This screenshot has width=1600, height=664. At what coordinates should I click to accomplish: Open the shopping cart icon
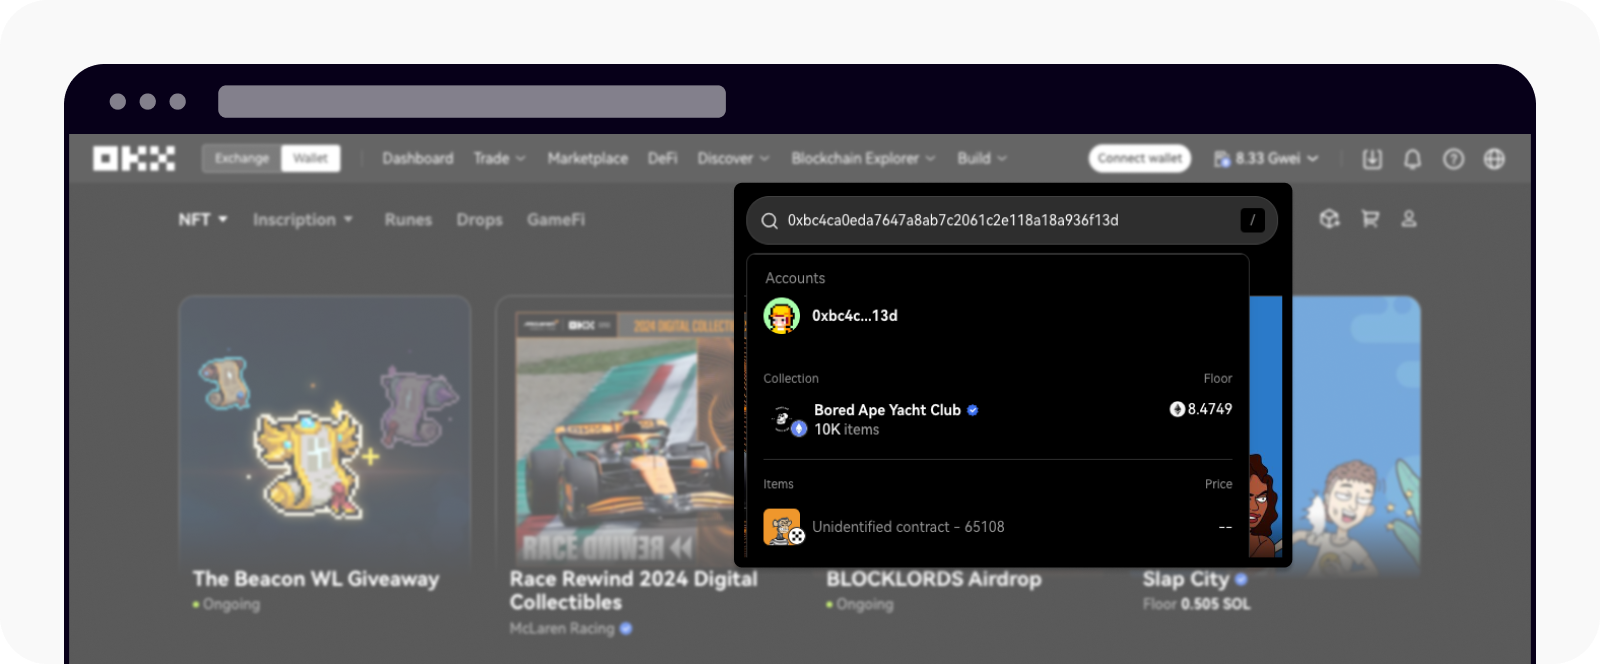[x=1370, y=219]
